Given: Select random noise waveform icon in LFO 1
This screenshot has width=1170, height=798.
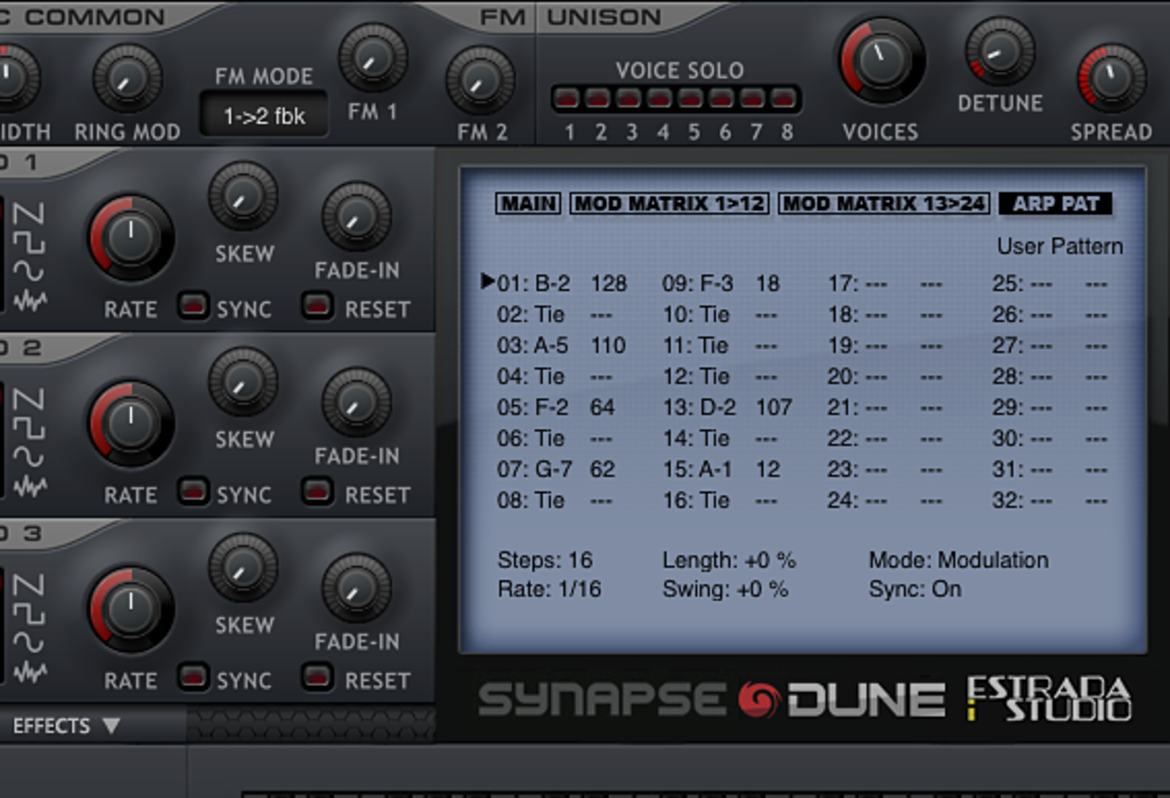Looking at the screenshot, I should pyautogui.click(x=30, y=299).
